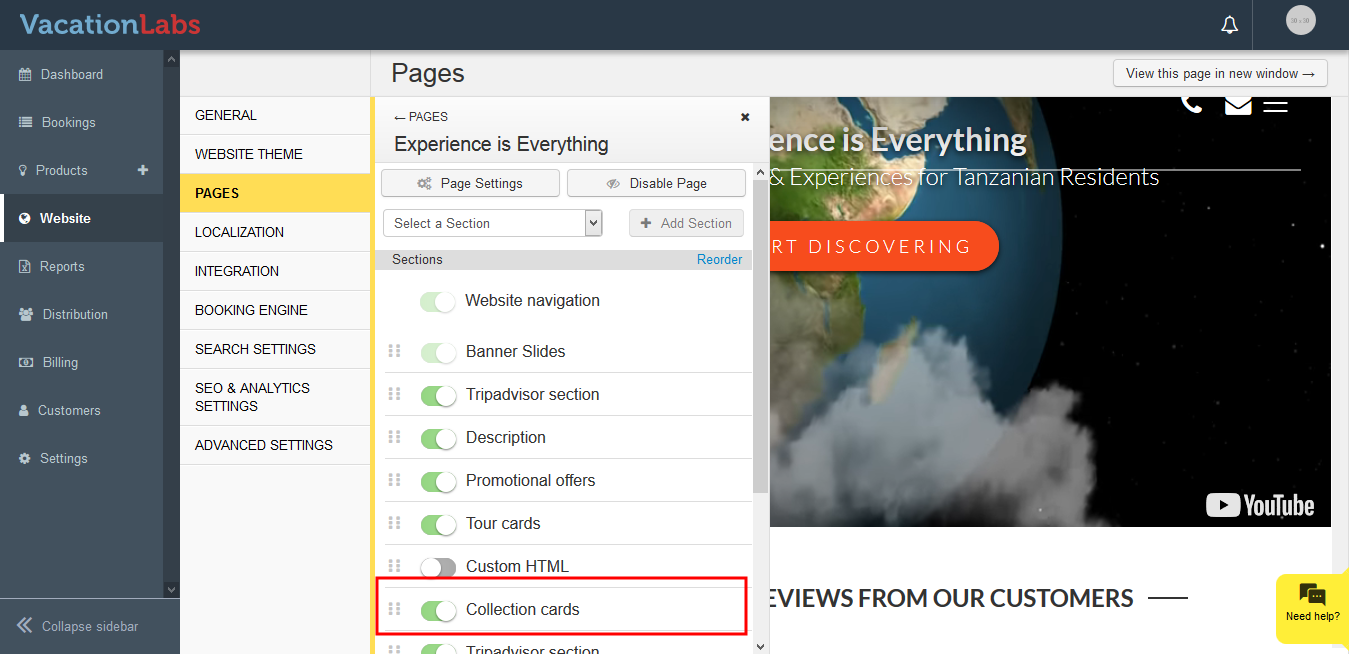The width and height of the screenshot is (1349, 654).
Task: Turn off the Tour cards toggle
Action: (438, 524)
